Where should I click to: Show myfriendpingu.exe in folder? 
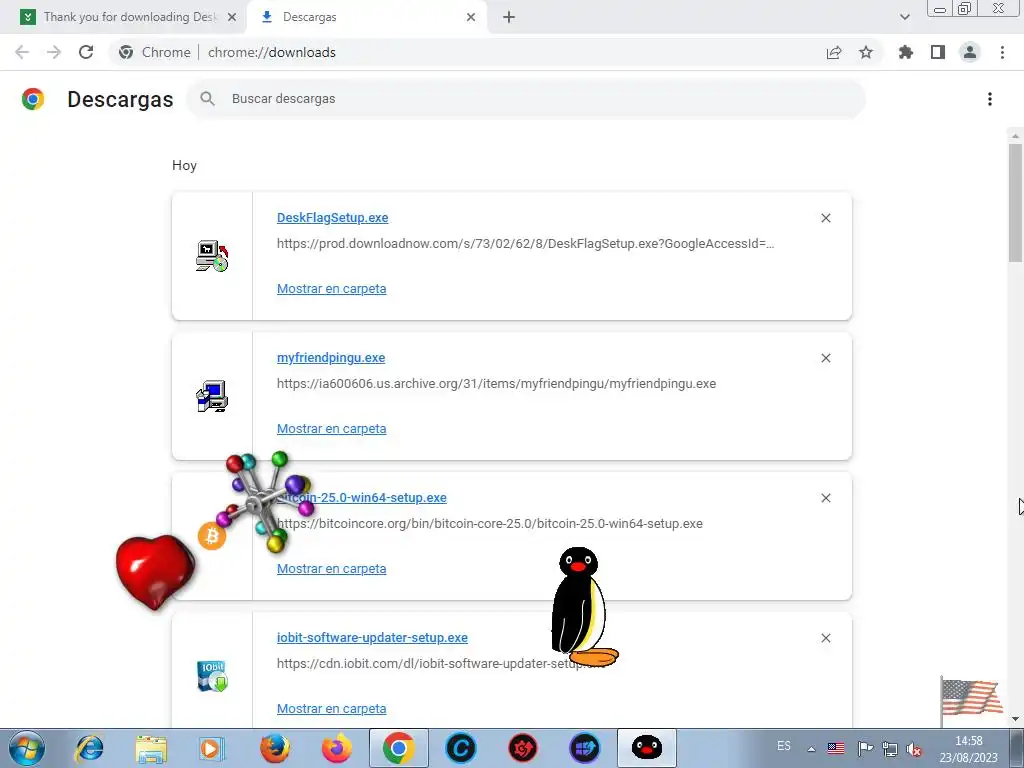[331, 428]
